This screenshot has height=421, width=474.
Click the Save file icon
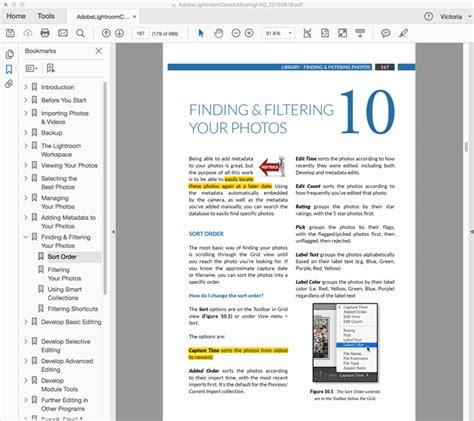10,33
